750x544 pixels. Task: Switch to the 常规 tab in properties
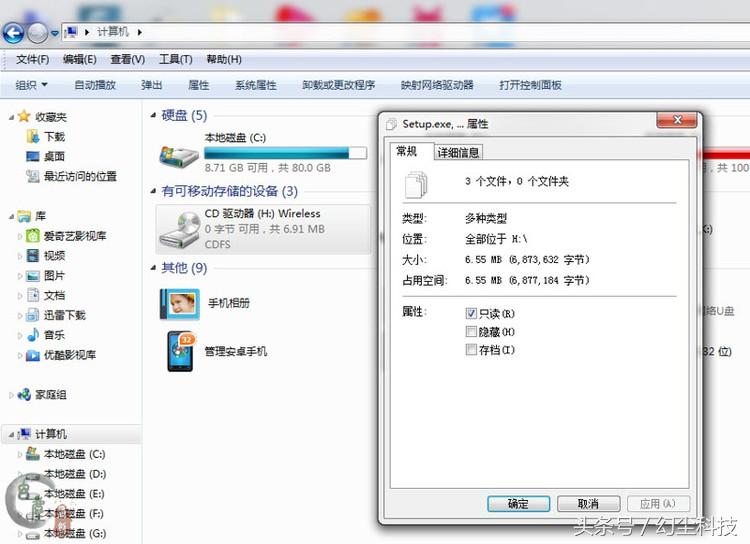coord(407,152)
